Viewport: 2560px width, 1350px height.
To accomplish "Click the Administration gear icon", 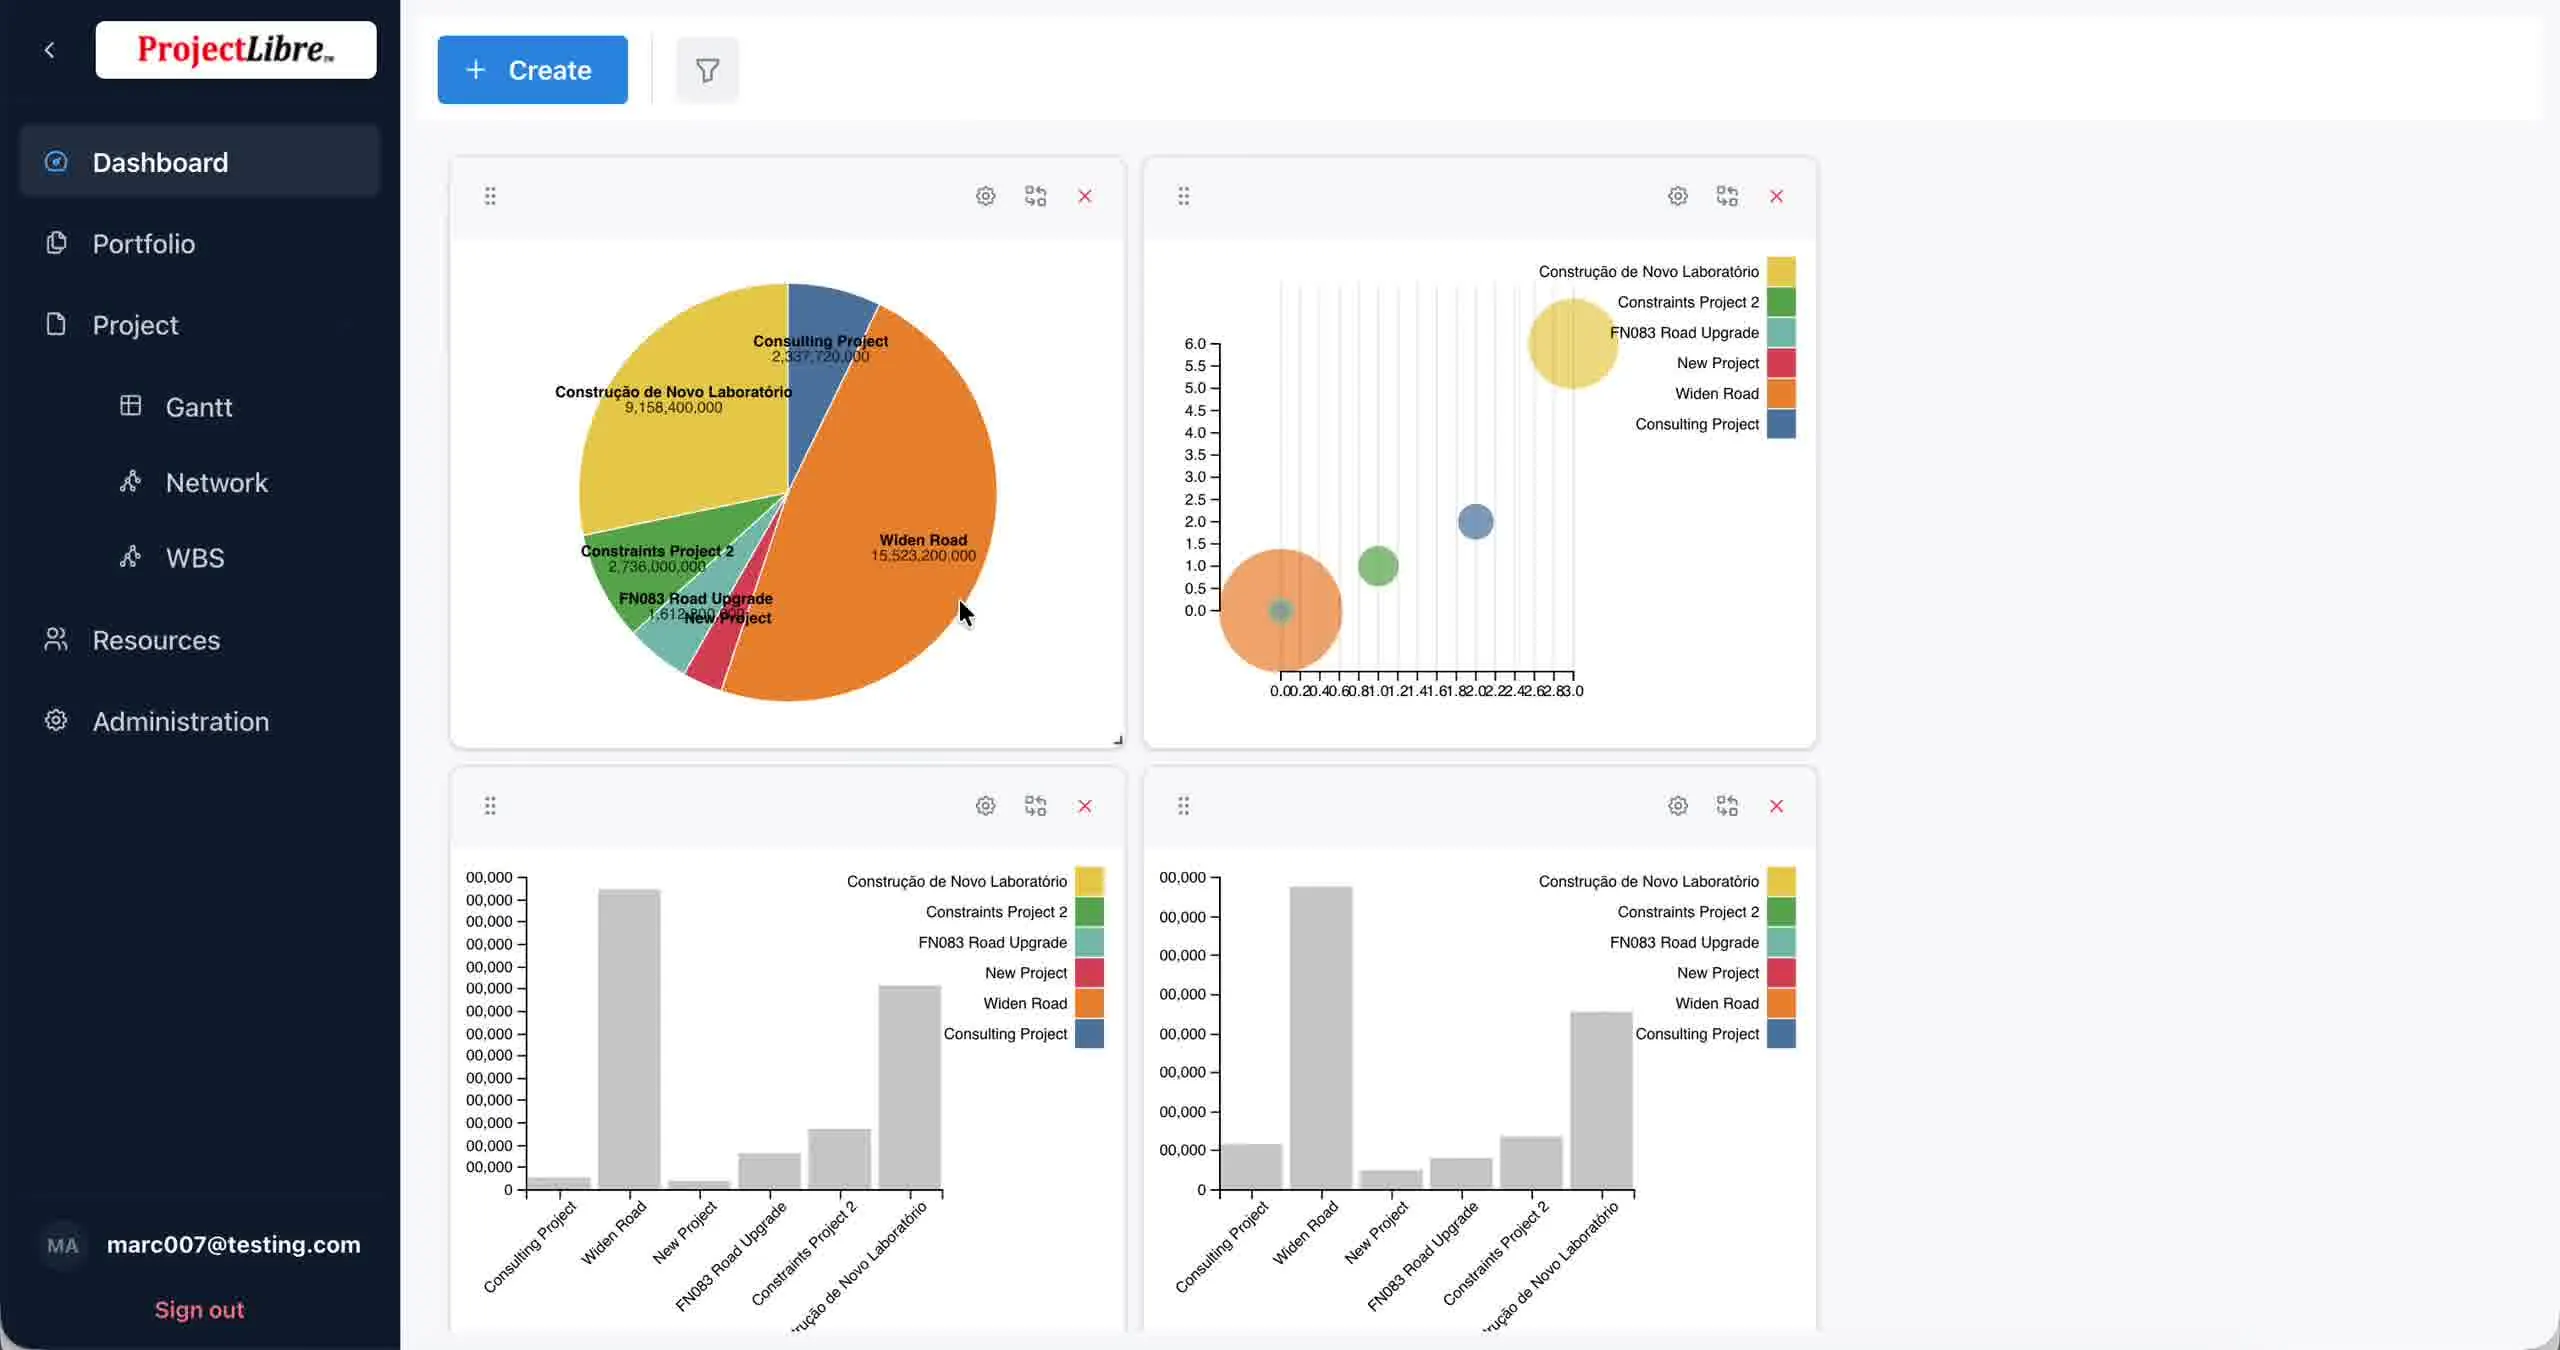I will click(56, 720).
